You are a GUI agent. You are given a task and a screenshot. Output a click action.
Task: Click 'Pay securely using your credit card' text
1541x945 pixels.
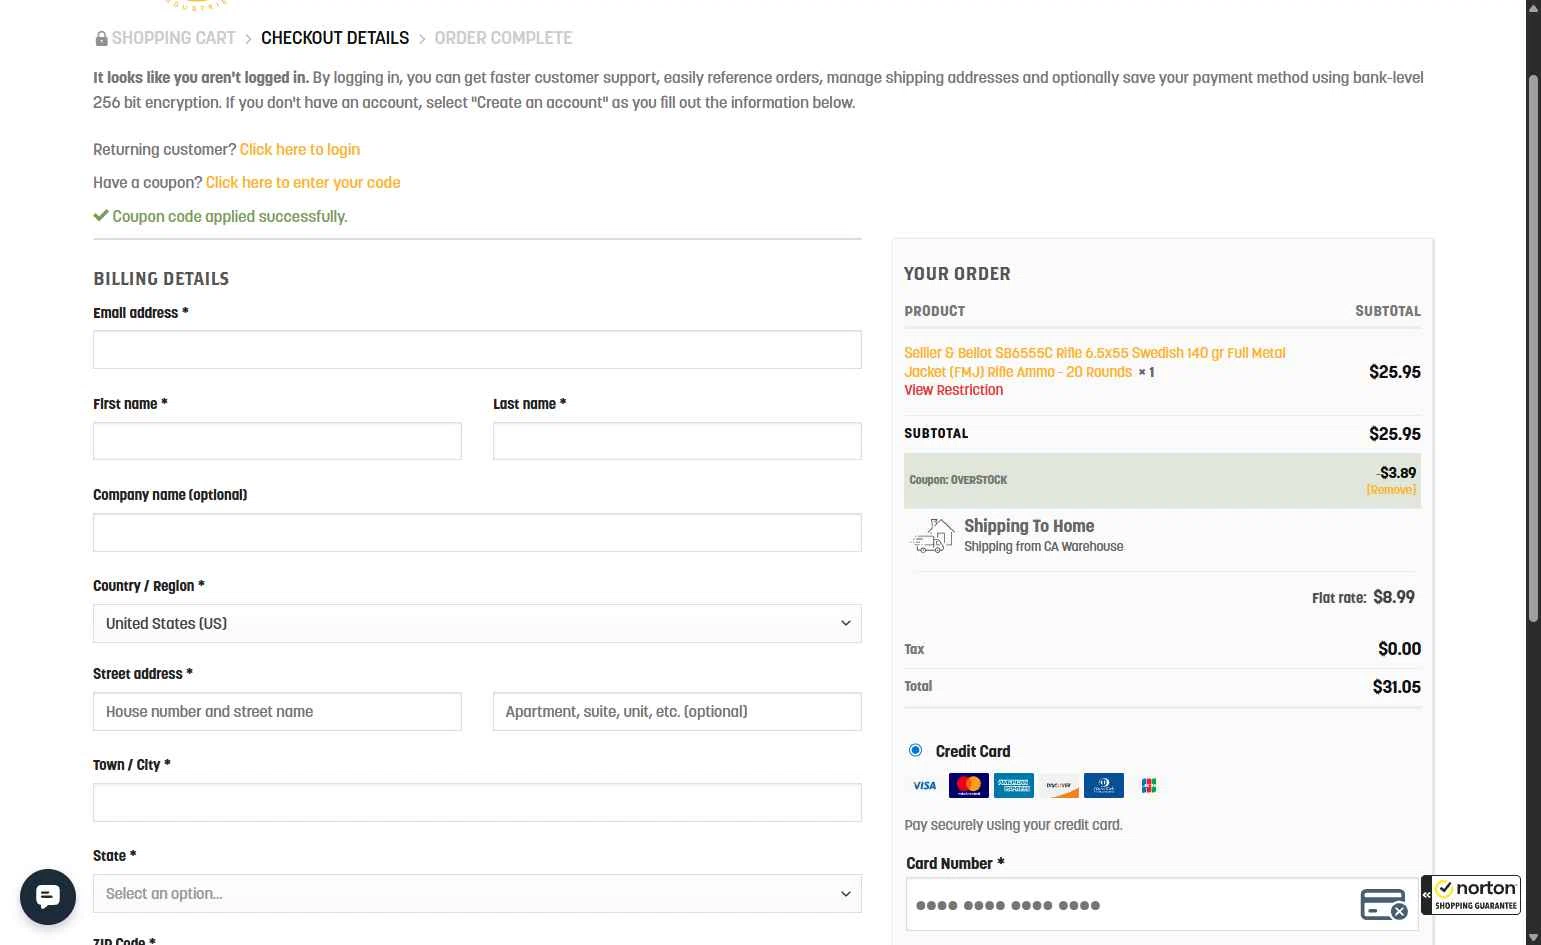[x=1013, y=825]
